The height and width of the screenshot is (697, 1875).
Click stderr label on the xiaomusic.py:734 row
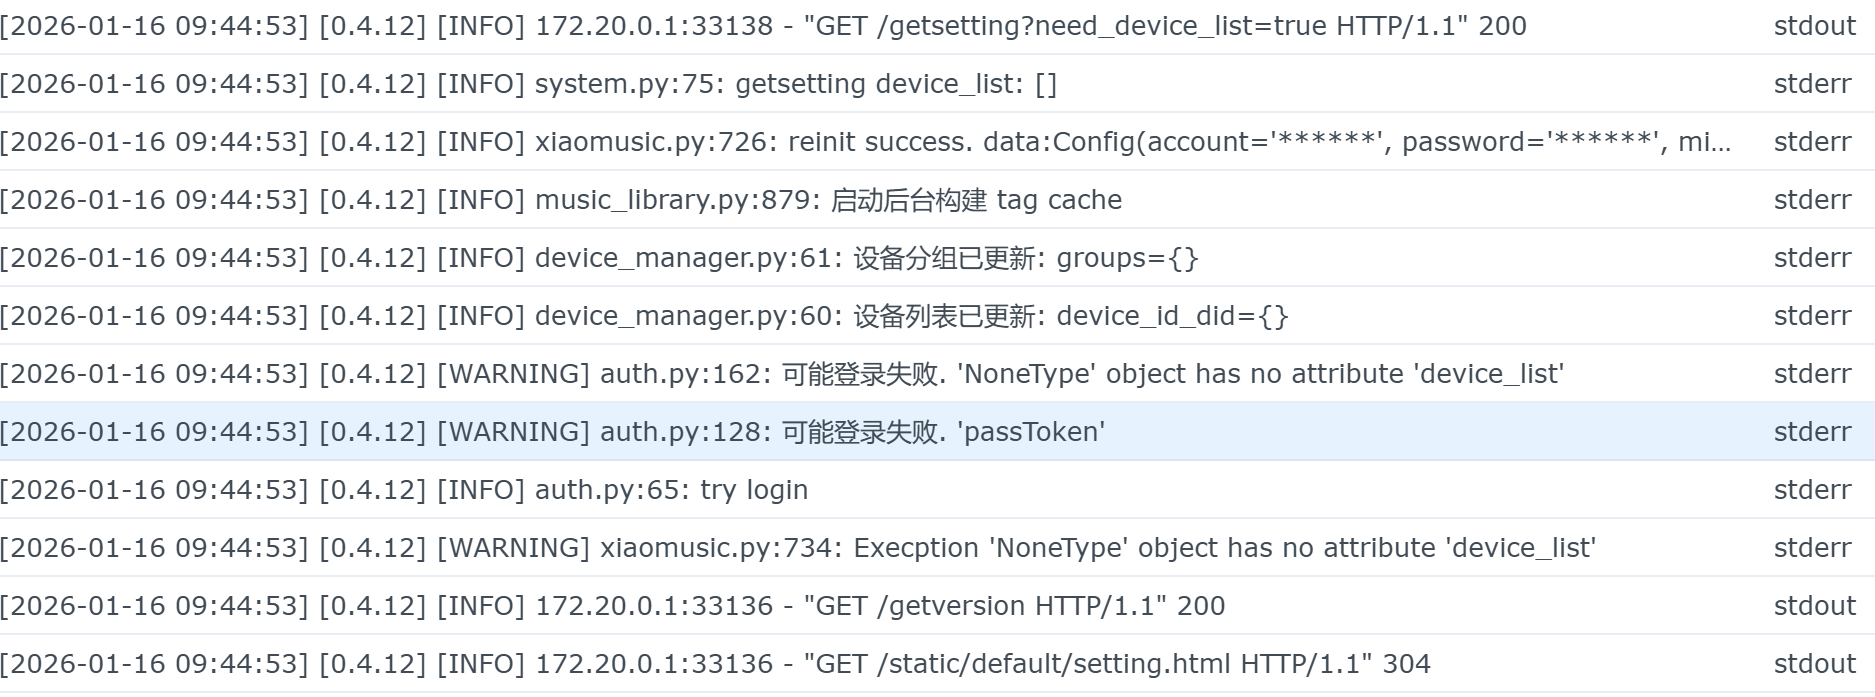(x=1812, y=548)
